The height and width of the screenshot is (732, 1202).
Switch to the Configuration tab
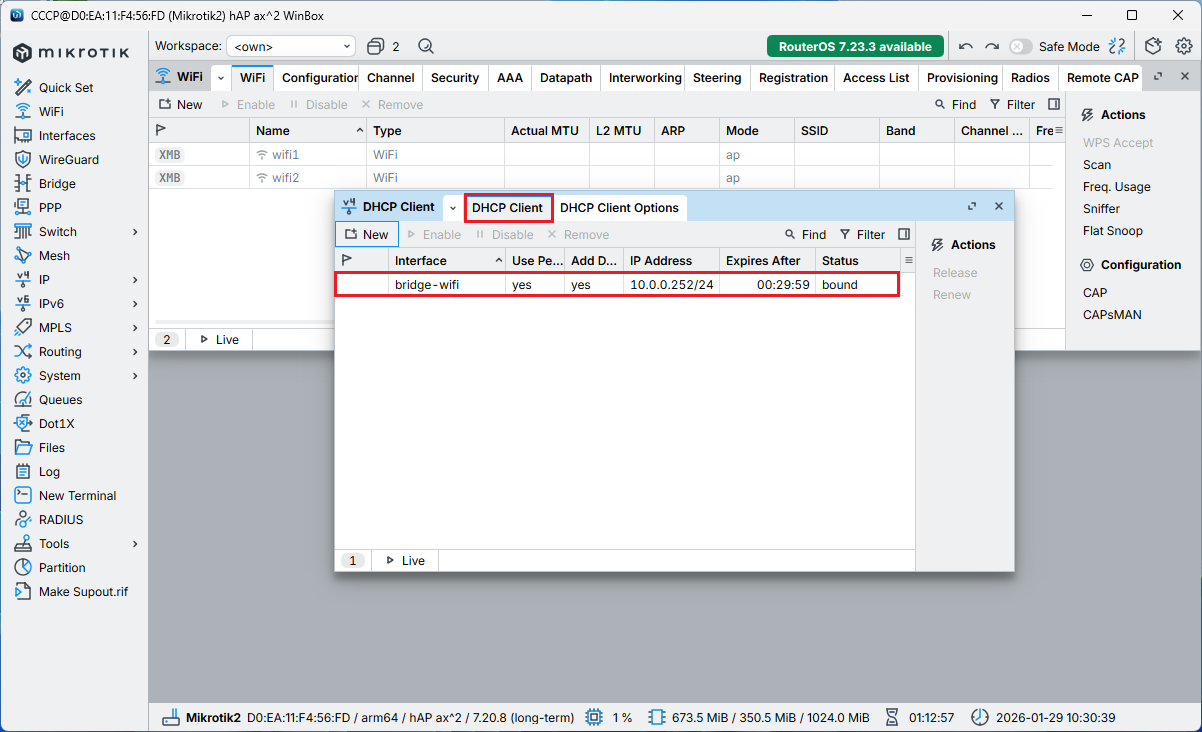coord(318,78)
